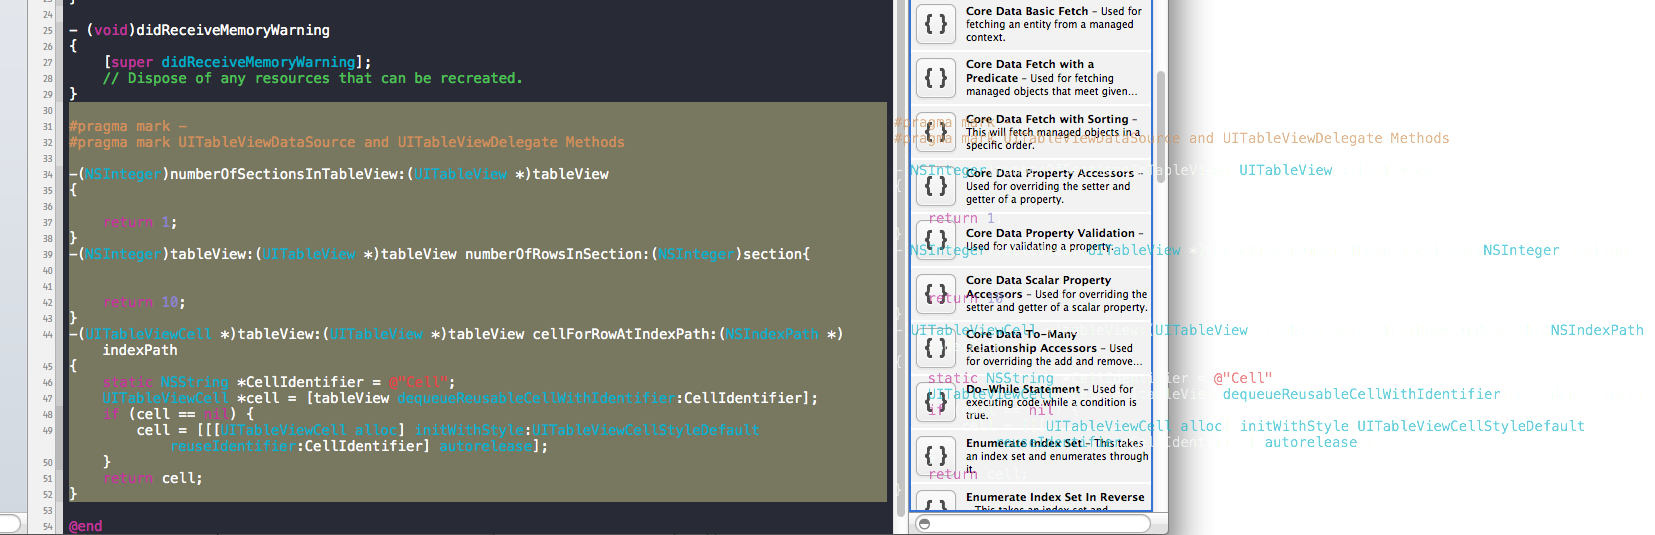Click the '#pragma mark -' line
The height and width of the screenshot is (535, 1655).
(x=128, y=126)
